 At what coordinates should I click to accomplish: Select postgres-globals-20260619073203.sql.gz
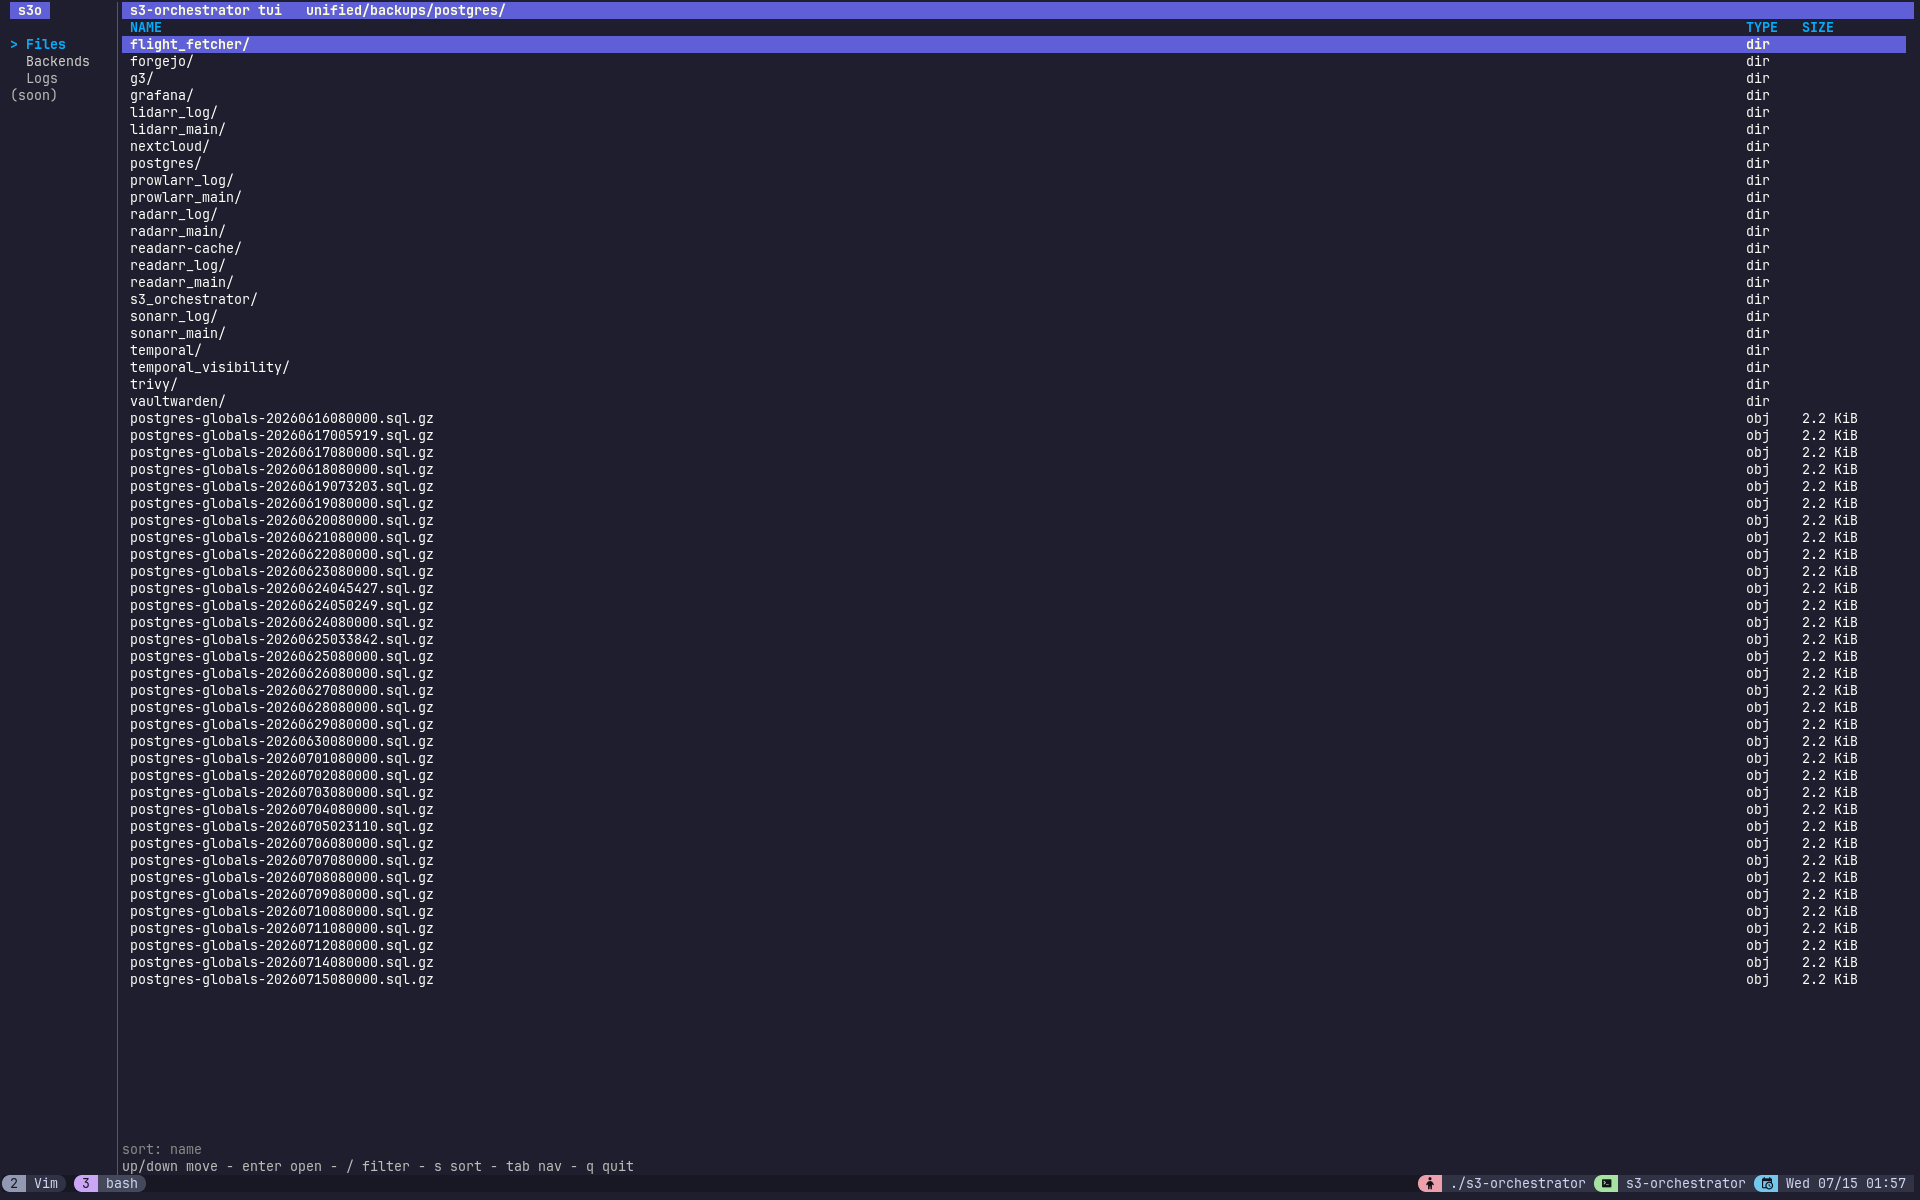click(1013, 486)
